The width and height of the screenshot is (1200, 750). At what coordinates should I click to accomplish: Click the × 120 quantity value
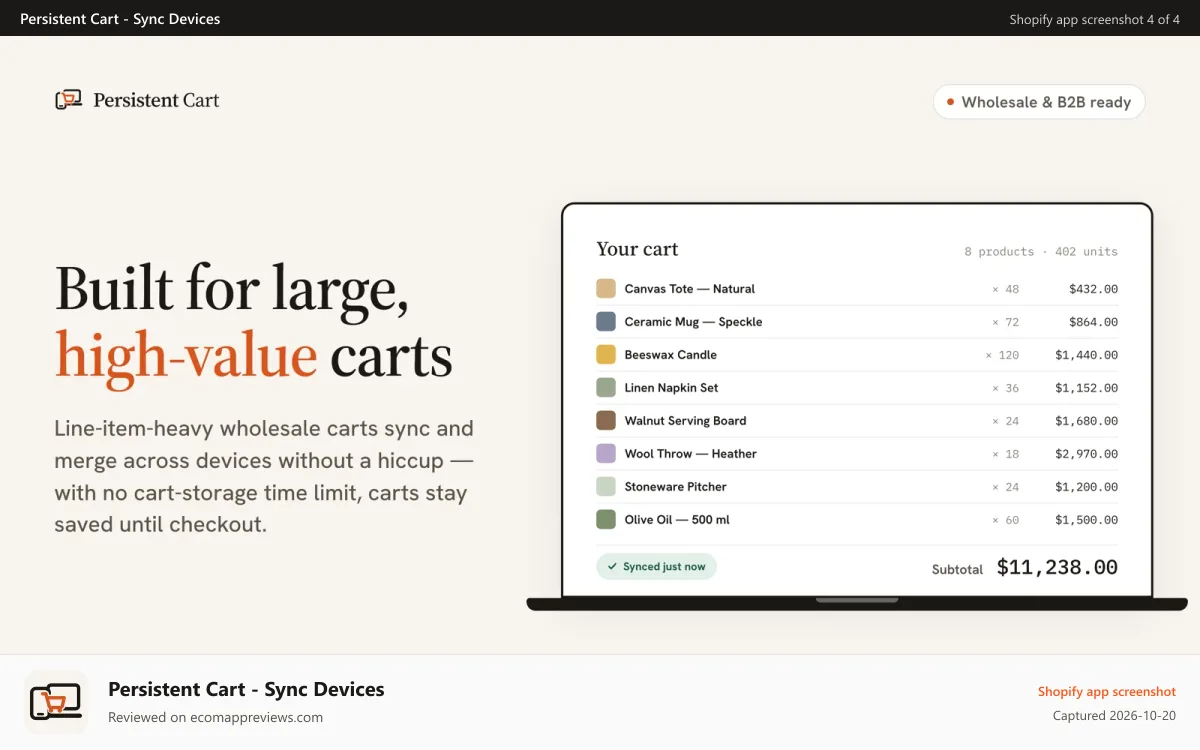[1002, 355]
